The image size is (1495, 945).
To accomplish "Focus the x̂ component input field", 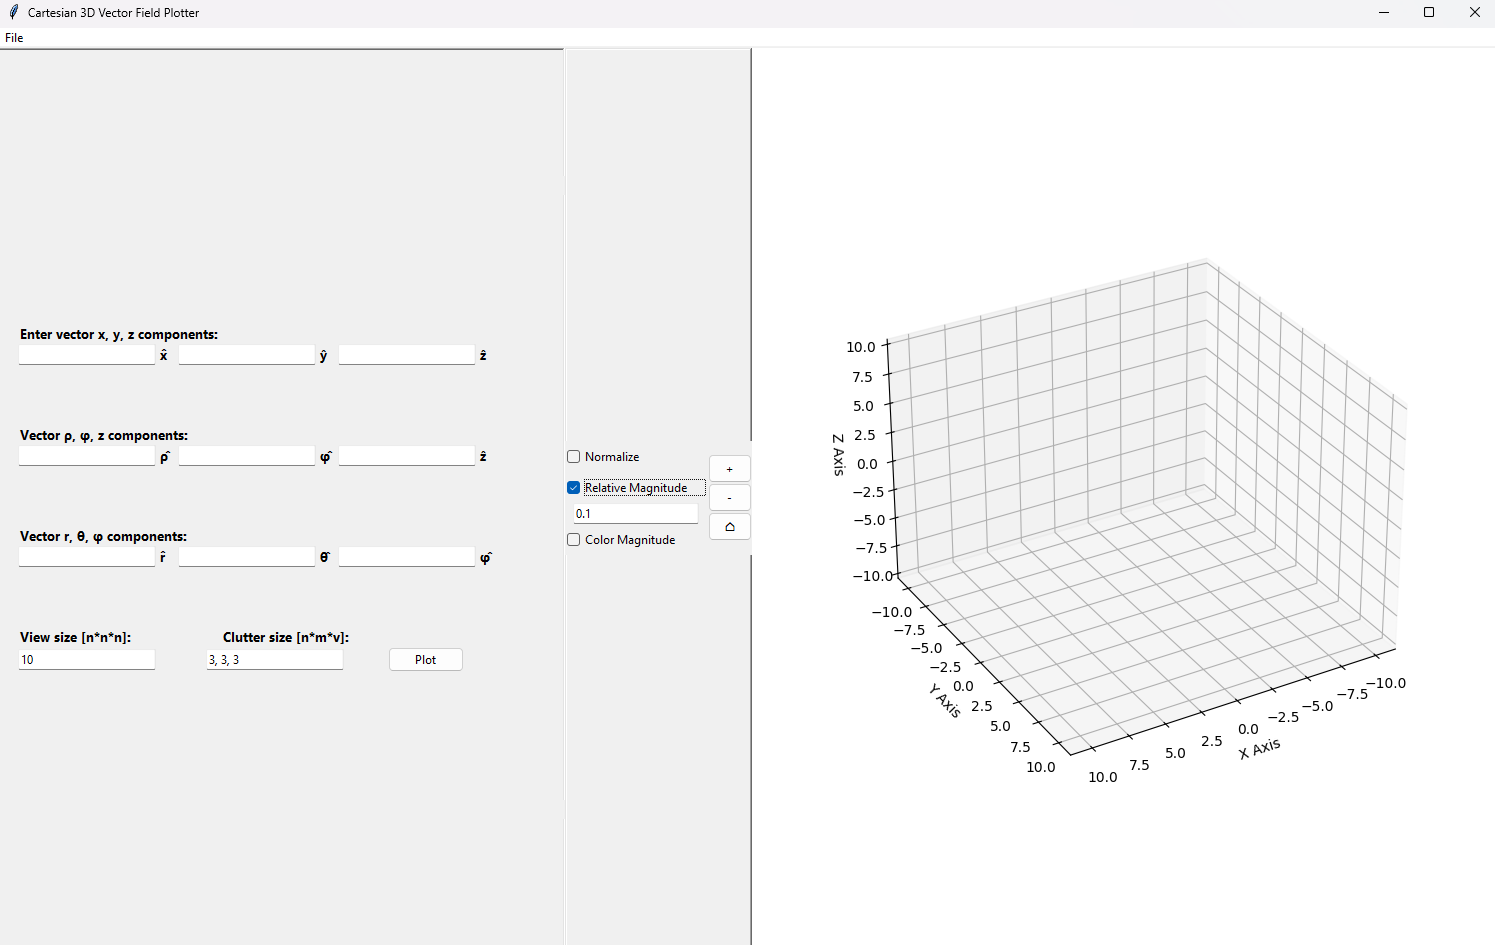I will click(87, 355).
